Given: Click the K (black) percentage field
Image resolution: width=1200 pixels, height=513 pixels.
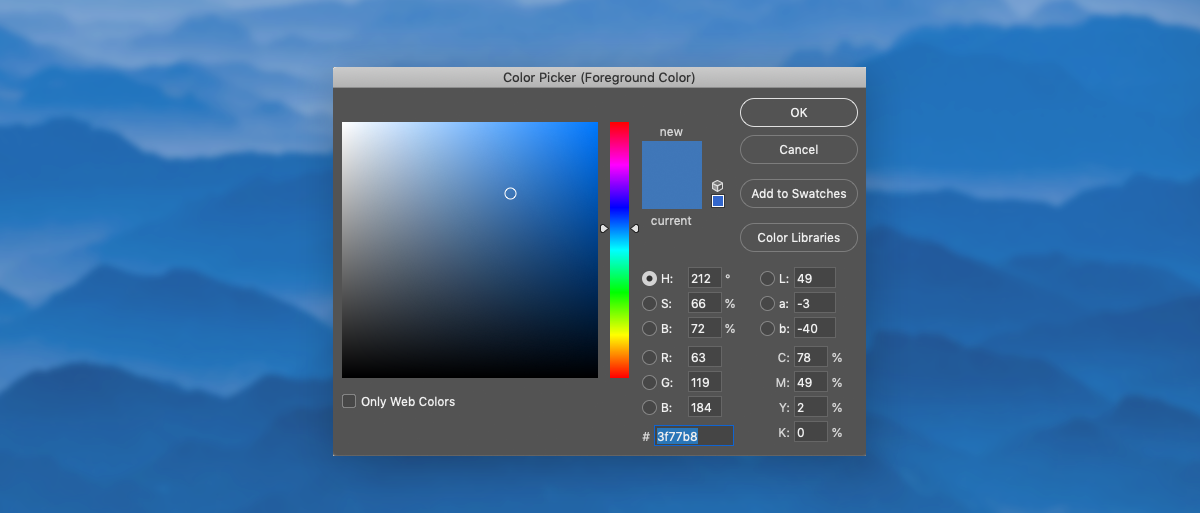Looking at the screenshot, I should [x=810, y=433].
